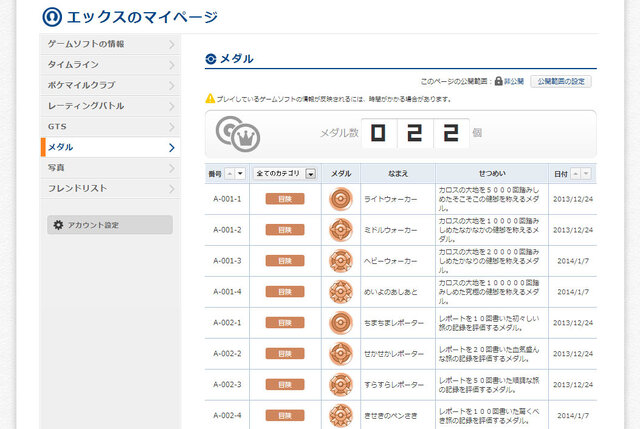Open ゲームソフトの情報 menu item
This screenshot has width=640, height=429.
(x=110, y=44)
